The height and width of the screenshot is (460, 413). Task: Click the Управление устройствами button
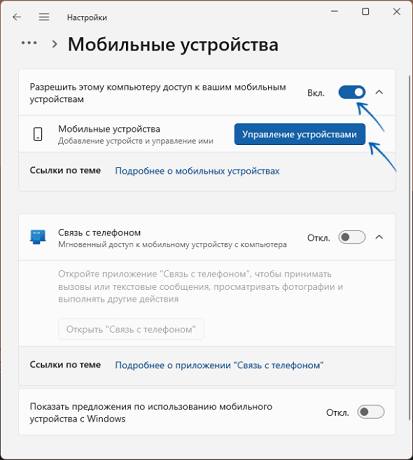[300, 134]
